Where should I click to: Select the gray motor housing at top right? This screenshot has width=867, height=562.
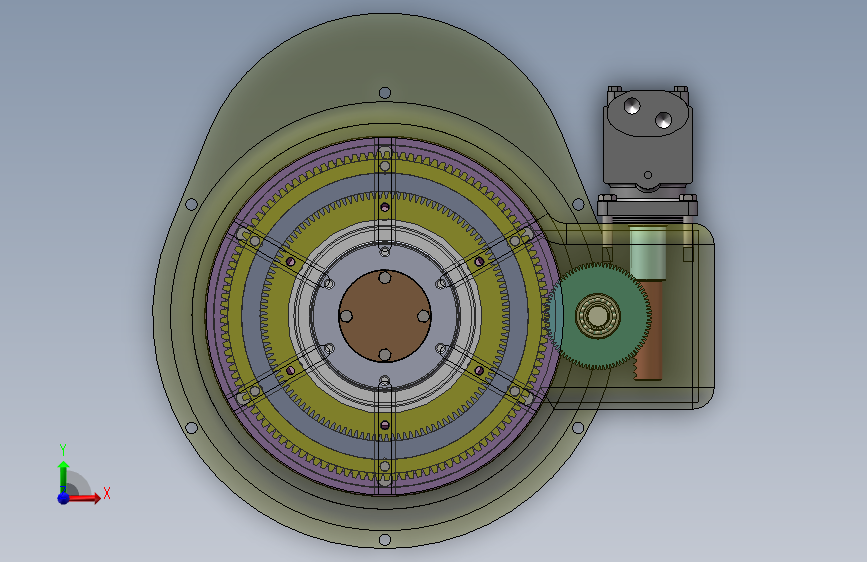click(647, 138)
